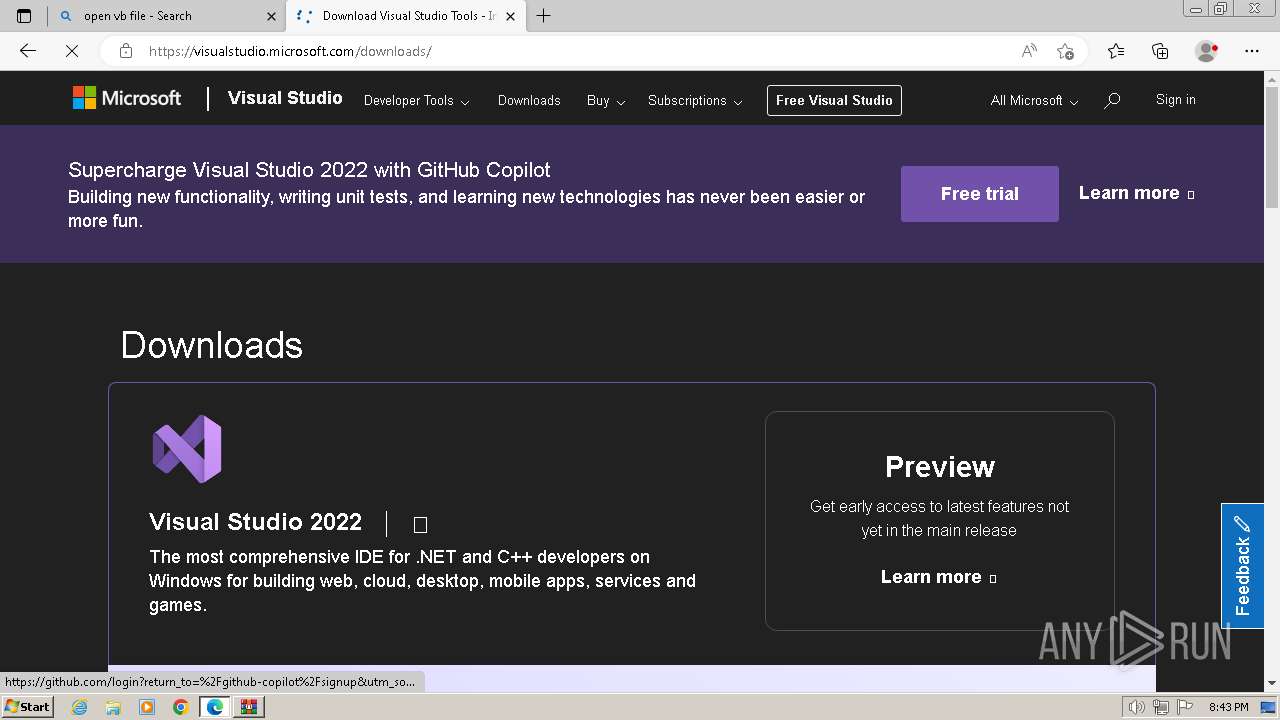Switch to 'open vb file - Search' tab

[165, 16]
